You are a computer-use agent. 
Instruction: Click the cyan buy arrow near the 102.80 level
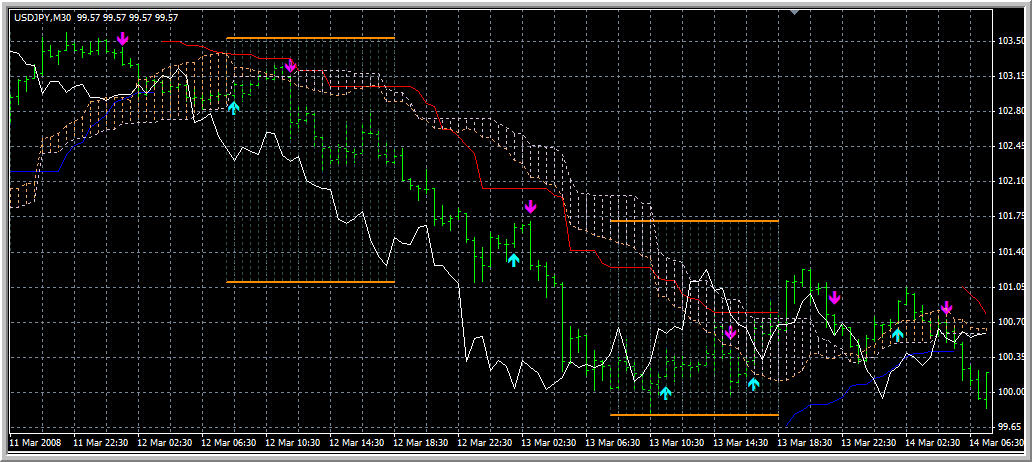pos(234,107)
